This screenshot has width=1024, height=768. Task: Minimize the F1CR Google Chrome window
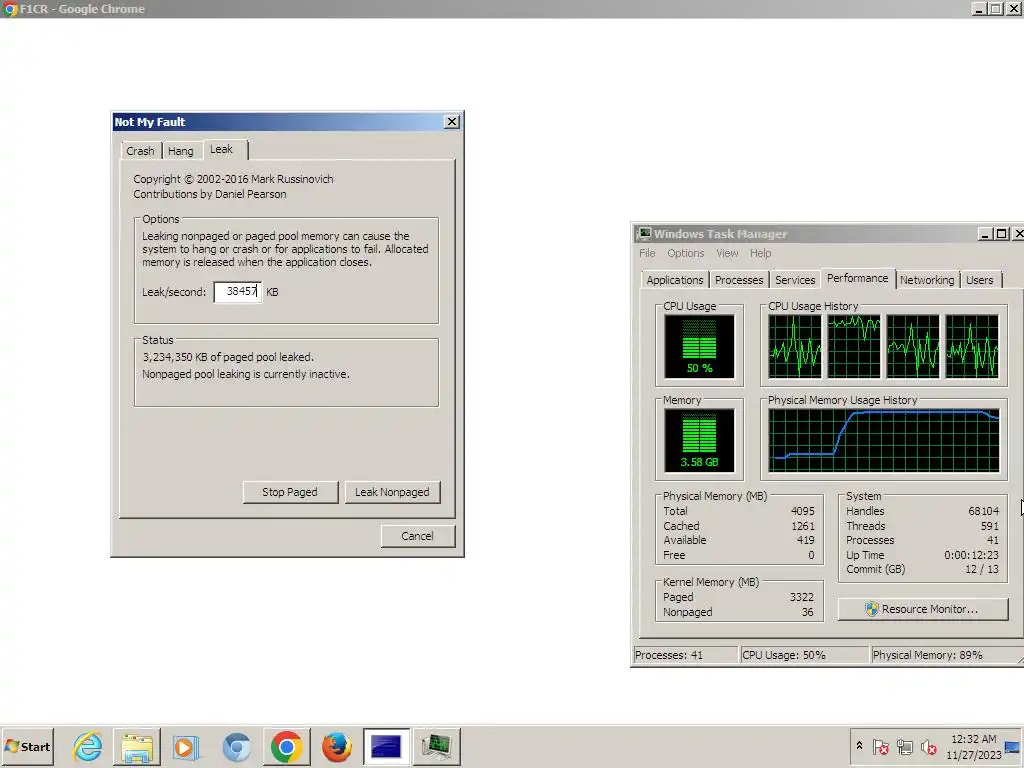(x=978, y=9)
